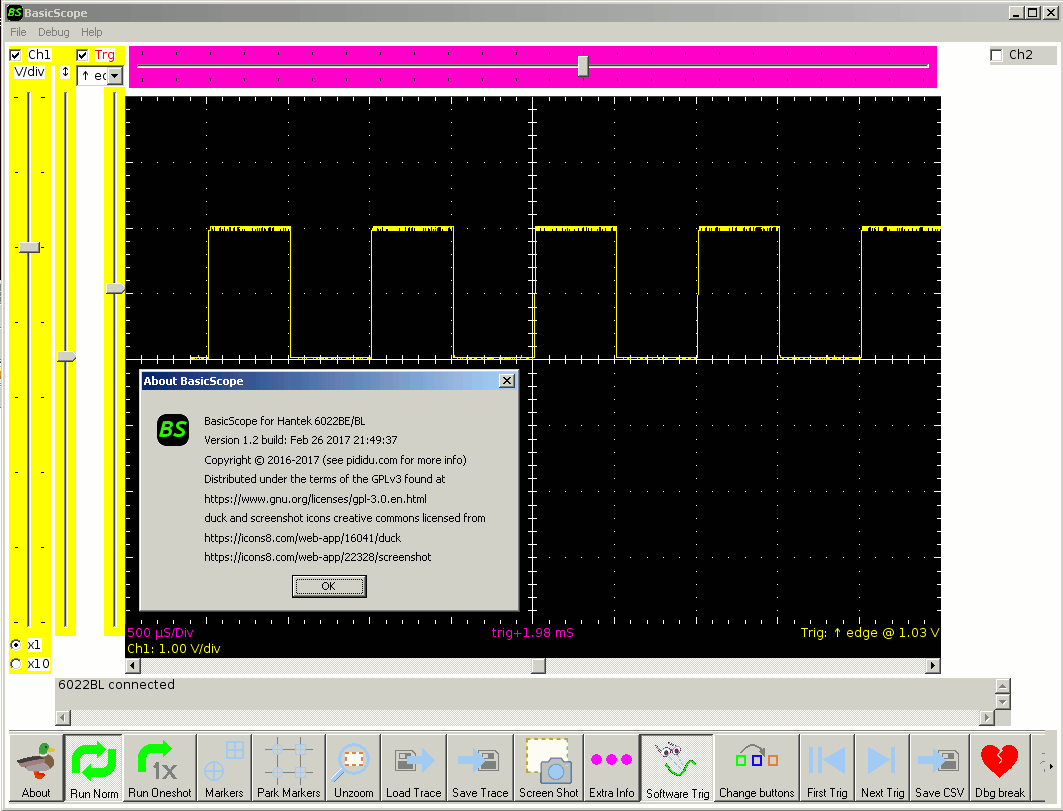Go to Next Trig
This screenshot has width=1063, height=811.
[883, 768]
